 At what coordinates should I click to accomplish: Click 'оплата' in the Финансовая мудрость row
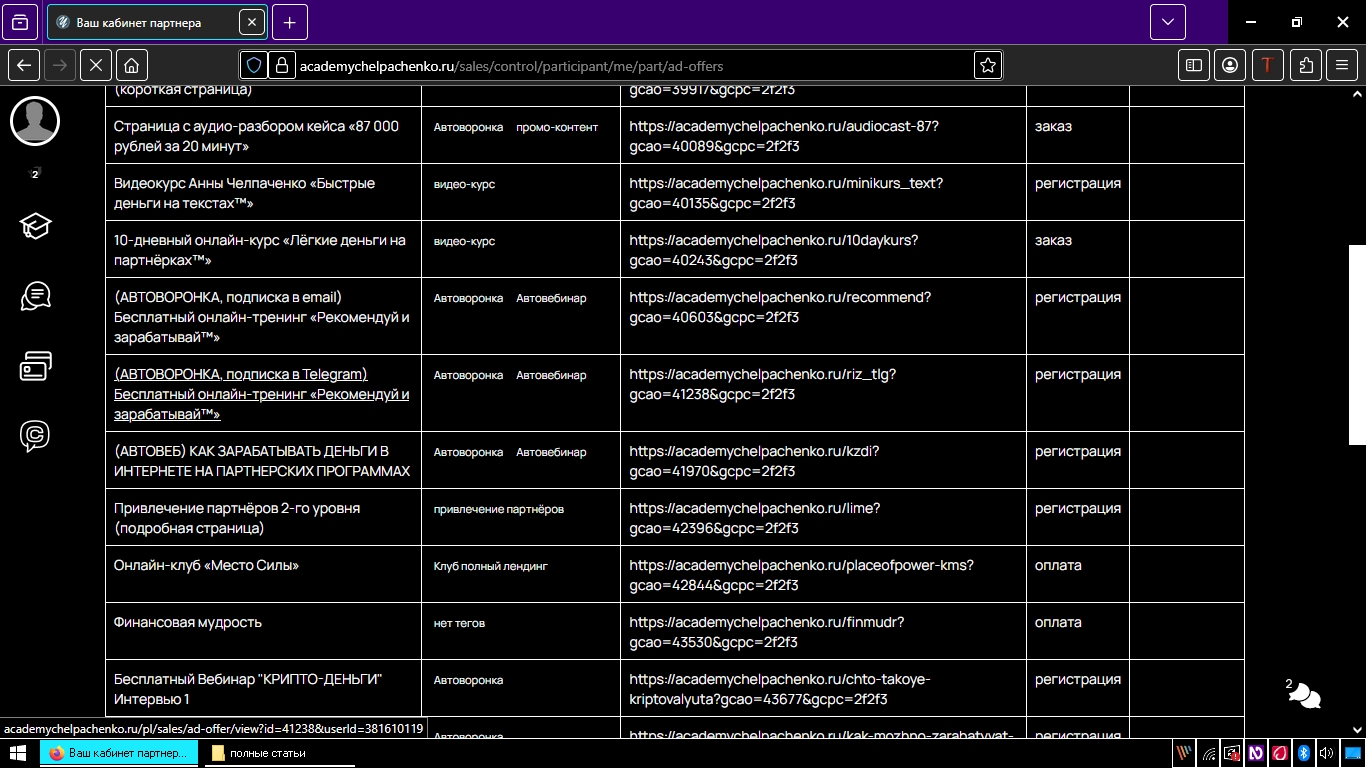tap(1058, 622)
